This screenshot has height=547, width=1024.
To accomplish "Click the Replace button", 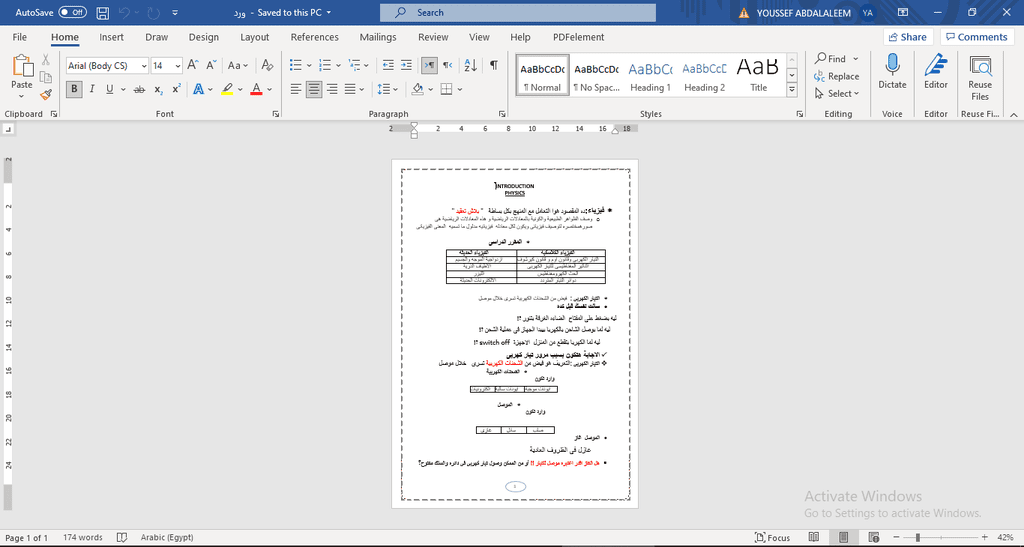I will (x=837, y=76).
